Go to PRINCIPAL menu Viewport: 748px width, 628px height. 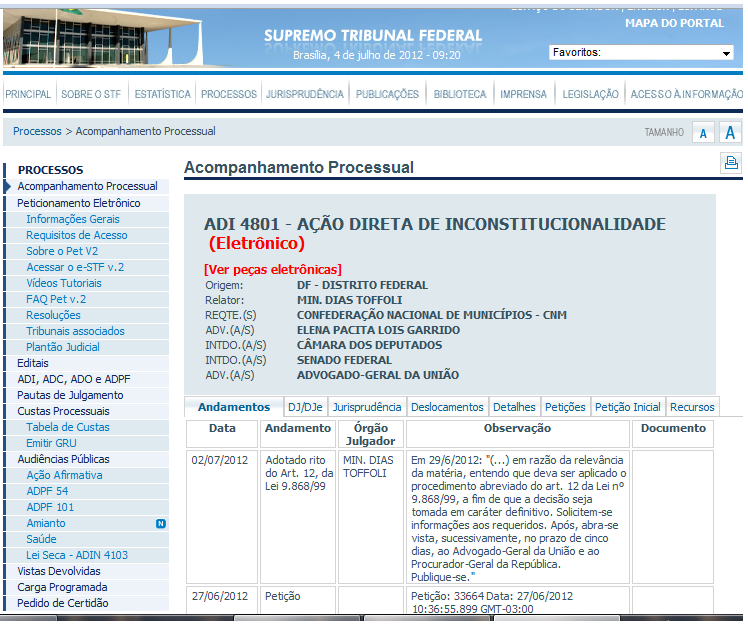pyautogui.click(x=28, y=94)
